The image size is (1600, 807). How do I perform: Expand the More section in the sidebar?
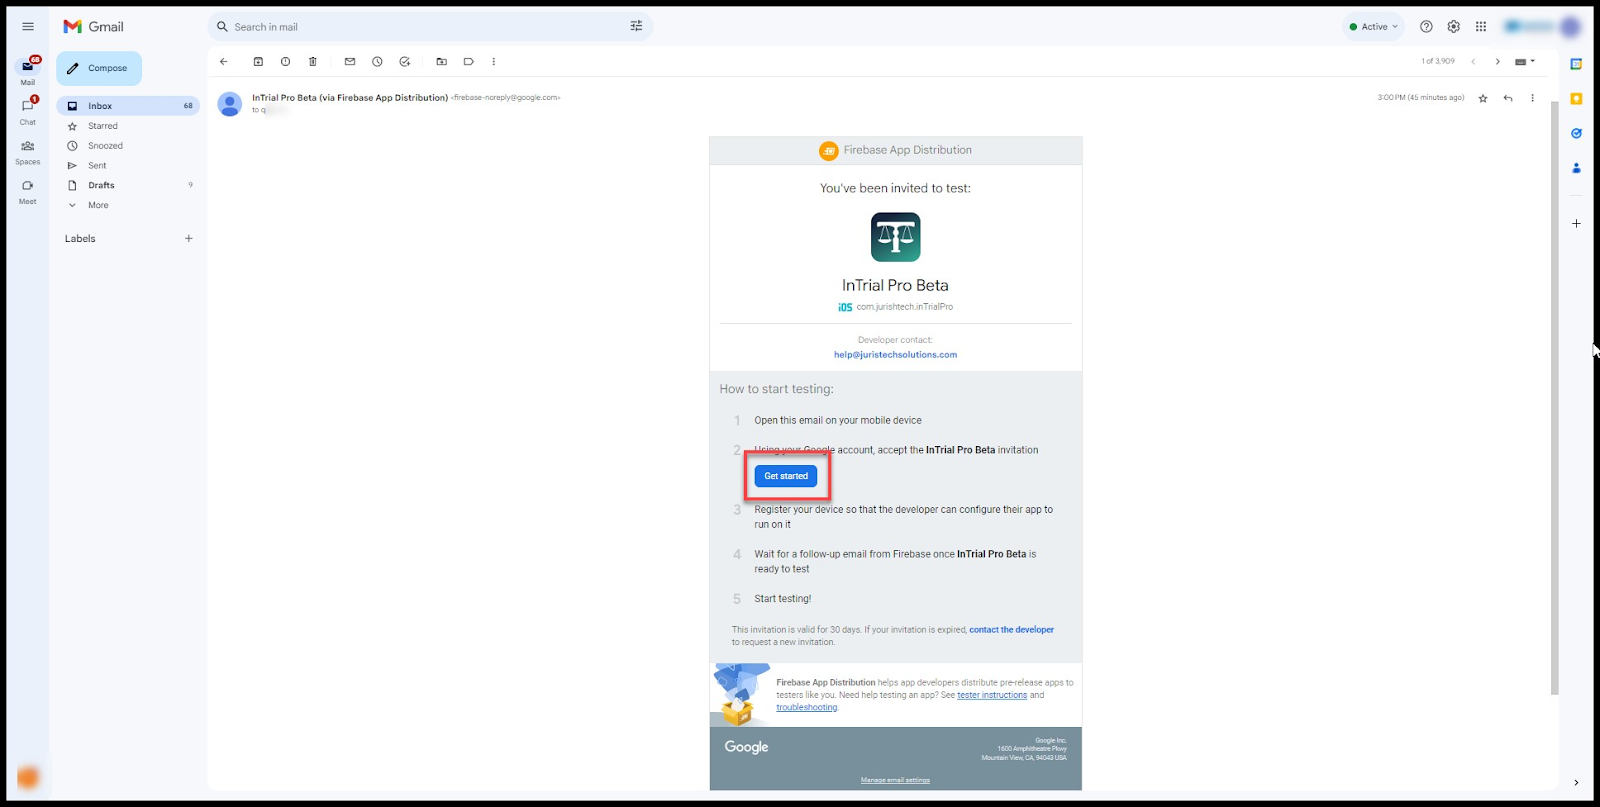[98, 205]
